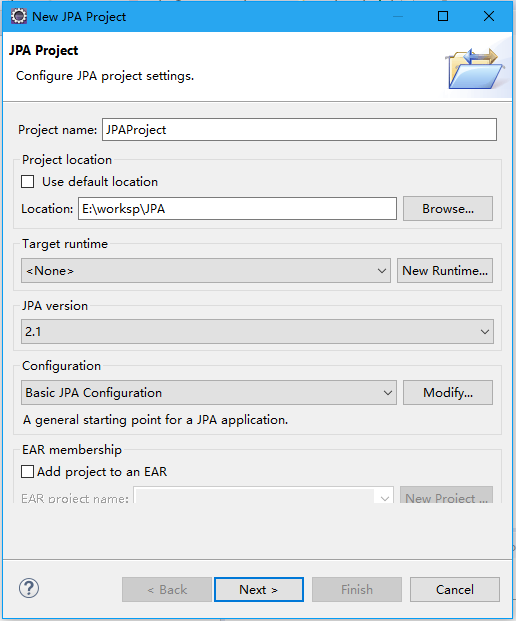Click the New Runtime... button
516x621 pixels.
(x=445, y=271)
